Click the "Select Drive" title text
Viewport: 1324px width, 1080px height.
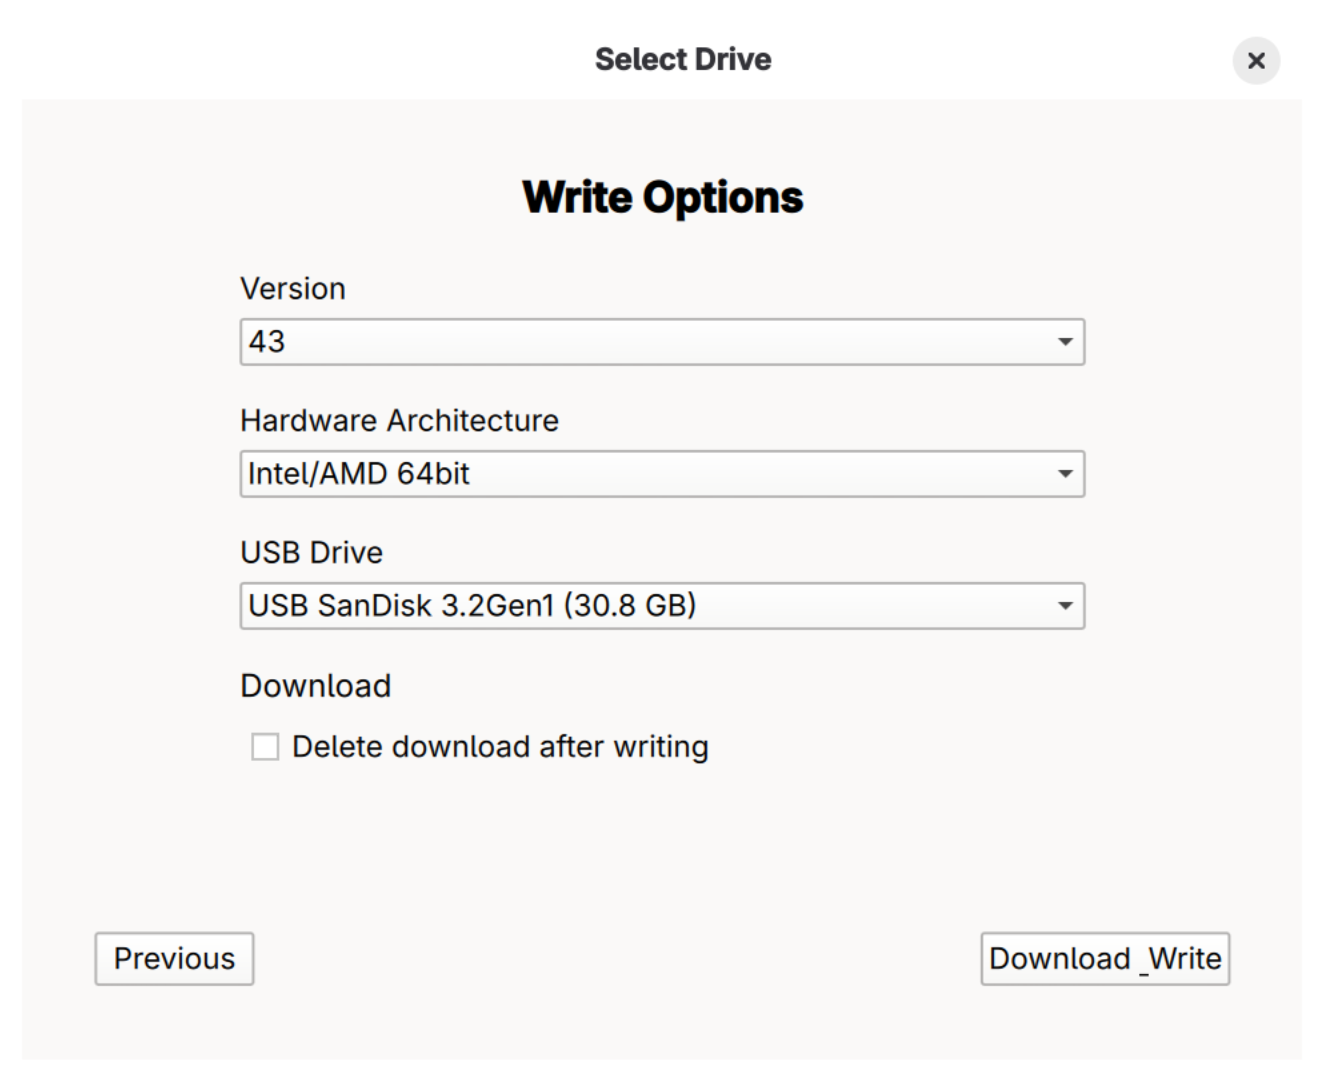click(x=683, y=60)
